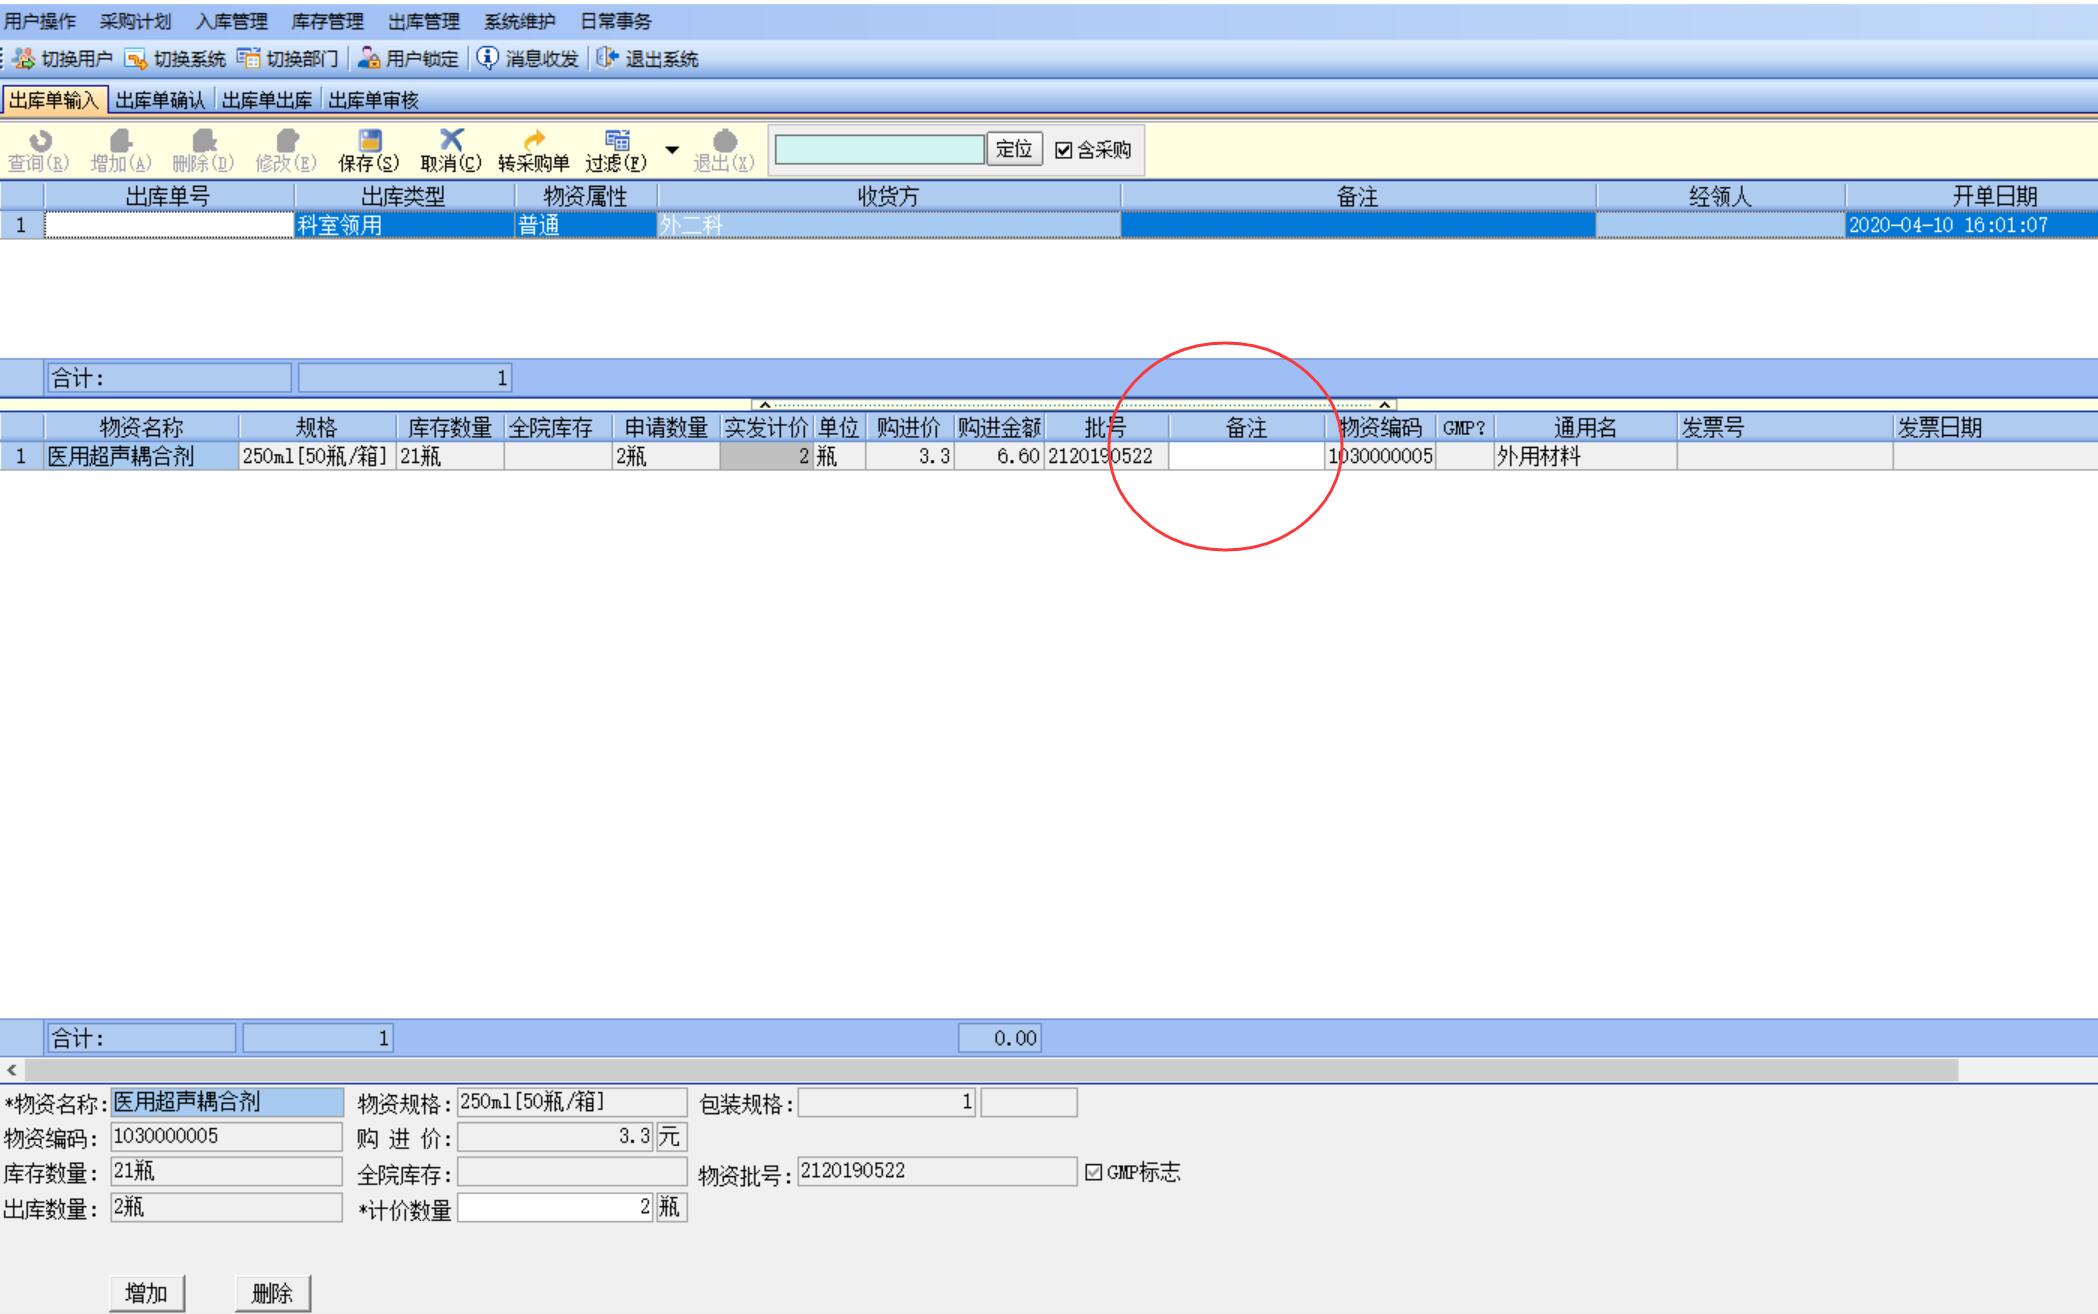Open 消息收发 messaging icon
The height and width of the screenshot is (1314, 2098).
487,58
